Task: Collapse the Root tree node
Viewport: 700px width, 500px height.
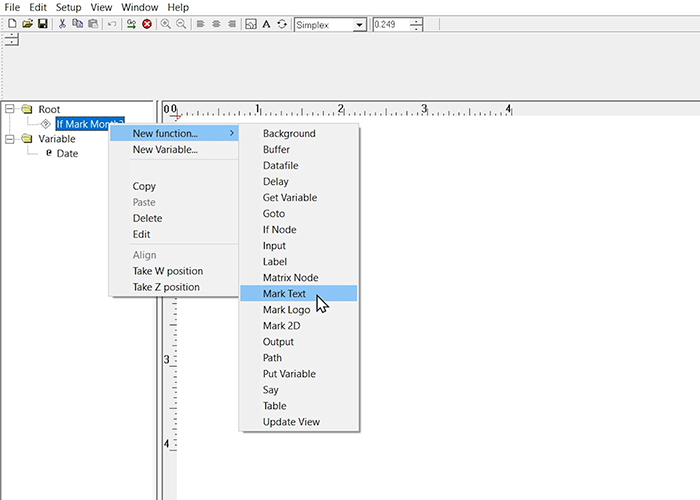Action: point(9,109)
